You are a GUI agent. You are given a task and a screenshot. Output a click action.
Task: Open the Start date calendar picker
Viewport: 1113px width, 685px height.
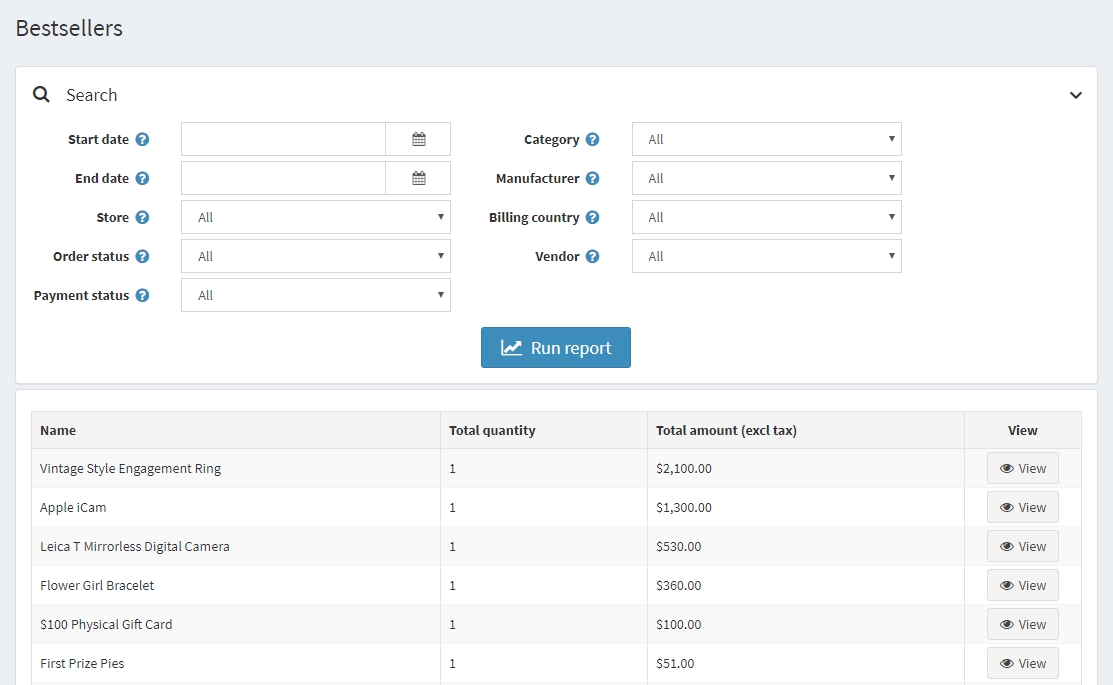pos(418,139)
